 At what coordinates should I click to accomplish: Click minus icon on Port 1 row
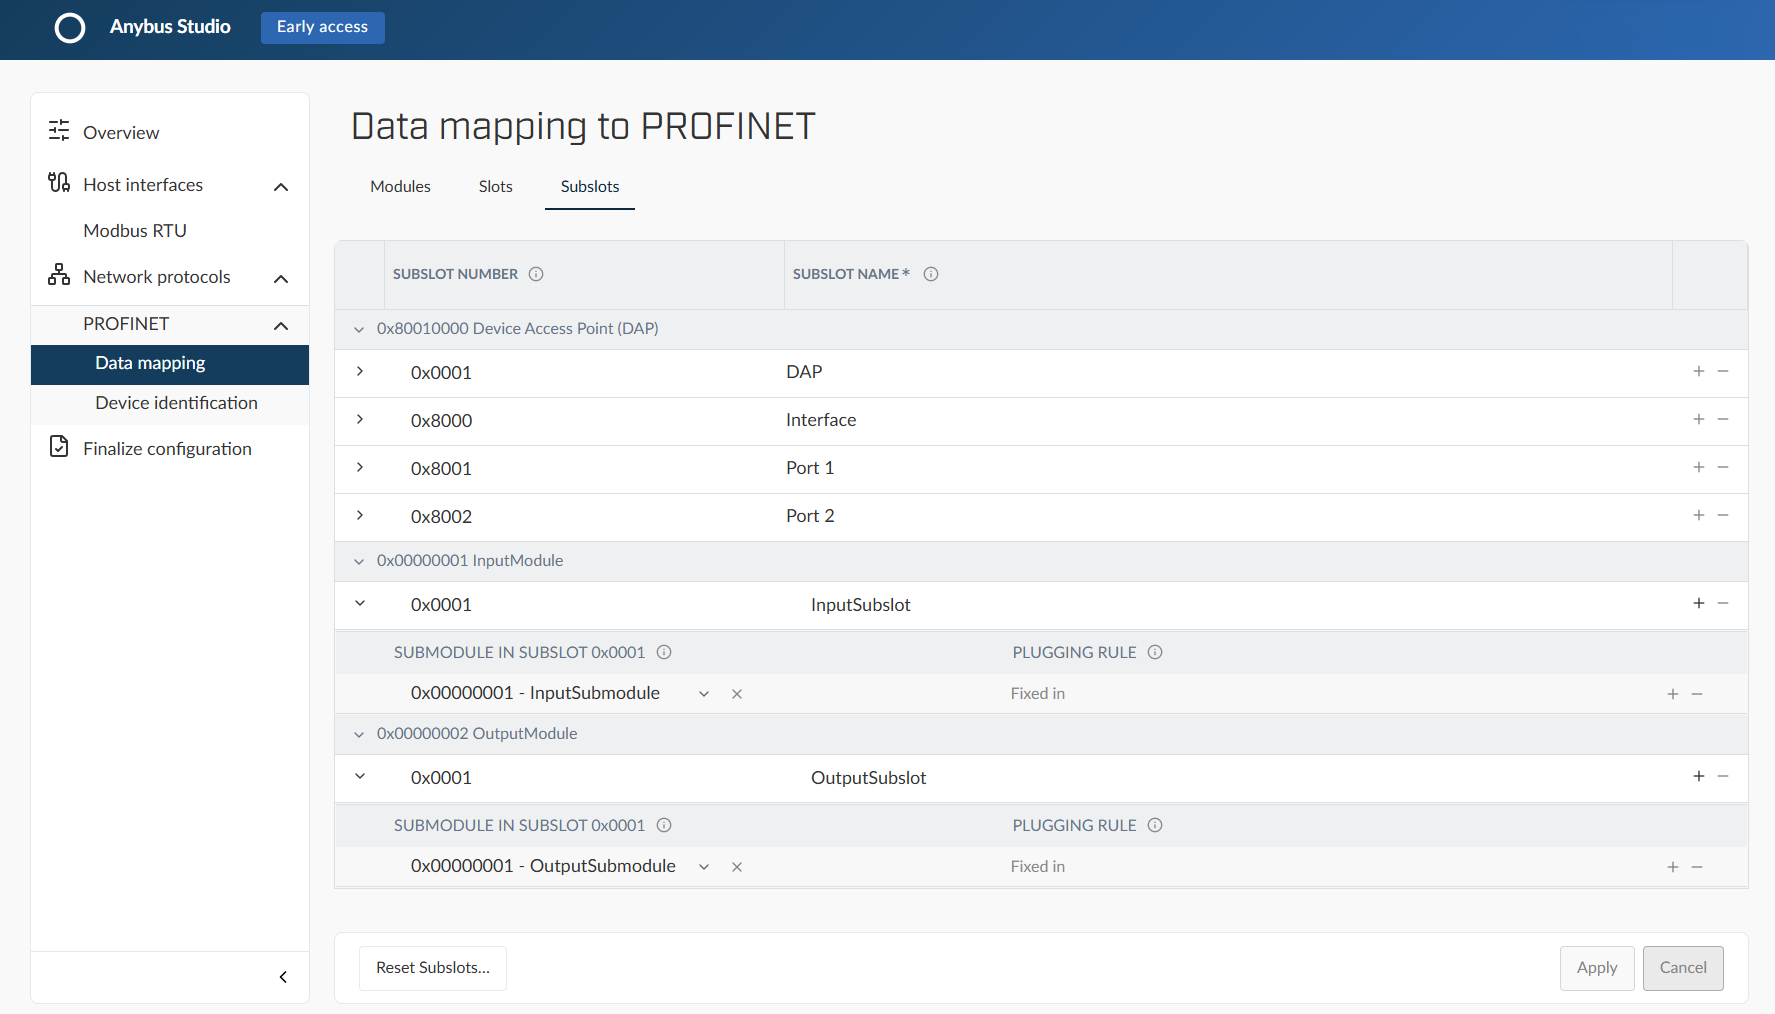1723,467
